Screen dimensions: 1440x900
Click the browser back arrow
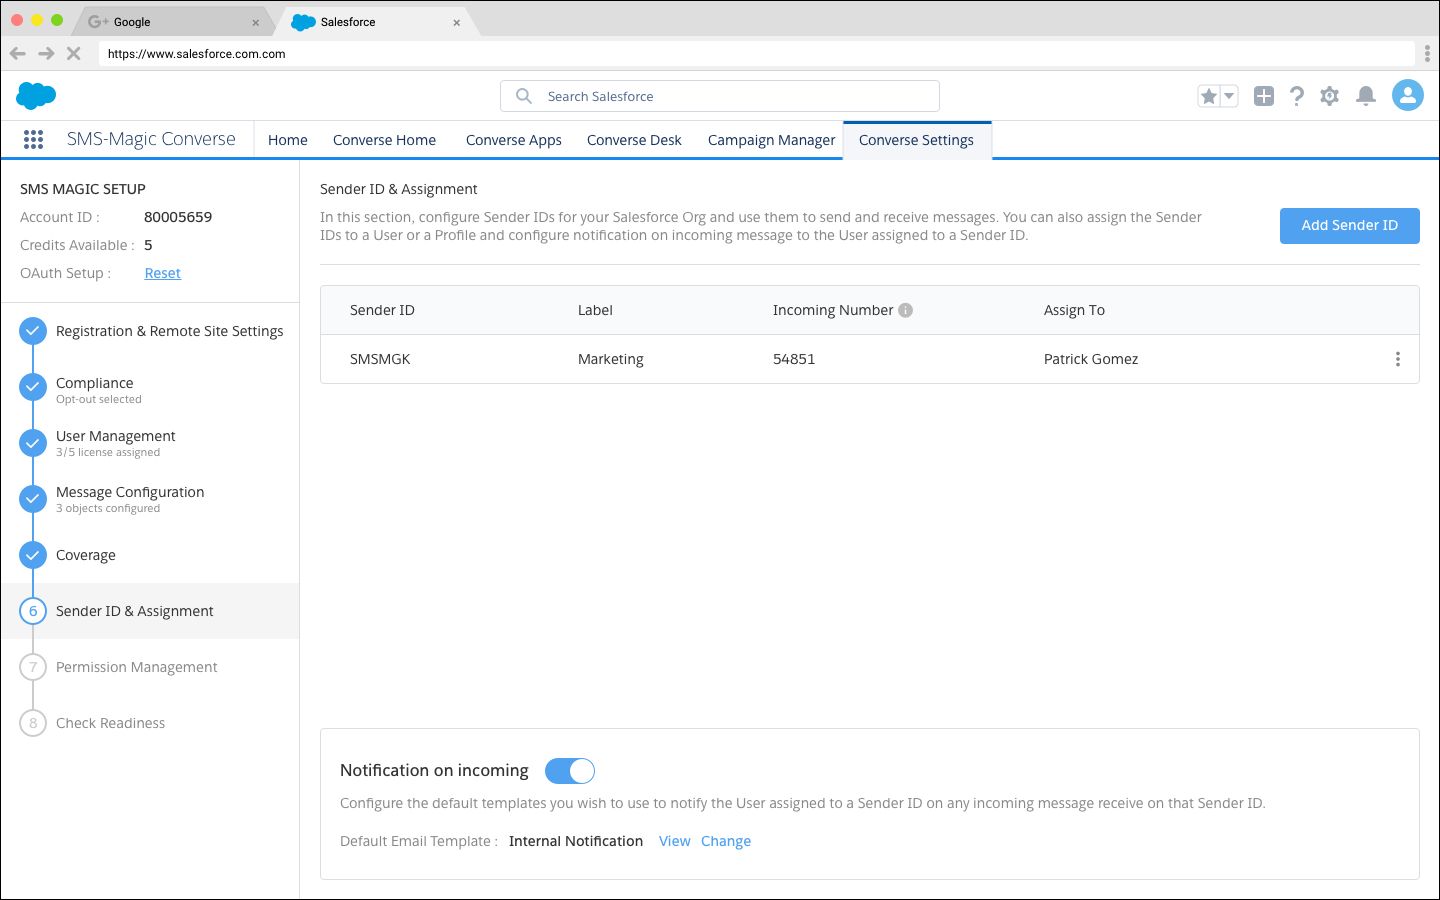pos(18,53)
